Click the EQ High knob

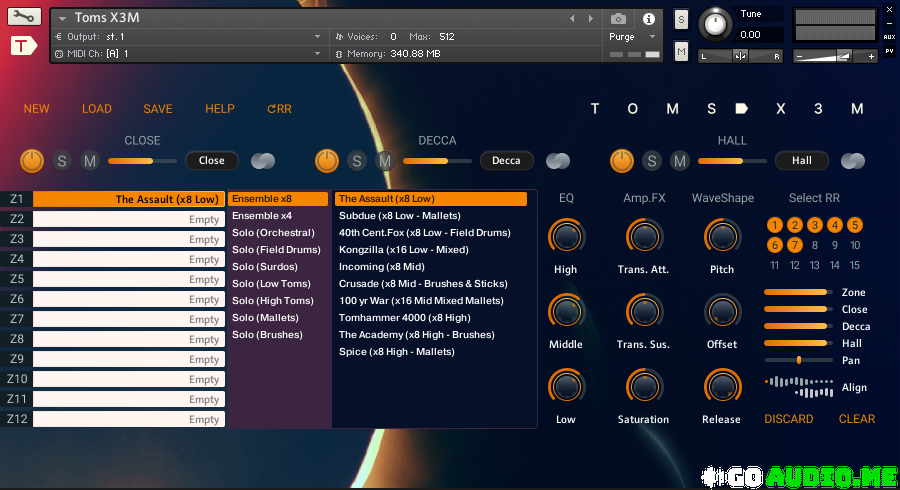(566, 236)
